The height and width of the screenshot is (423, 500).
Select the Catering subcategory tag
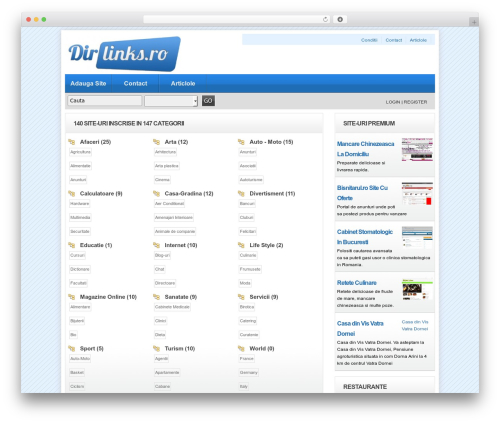pyautogui.click(x=248, y=321)
